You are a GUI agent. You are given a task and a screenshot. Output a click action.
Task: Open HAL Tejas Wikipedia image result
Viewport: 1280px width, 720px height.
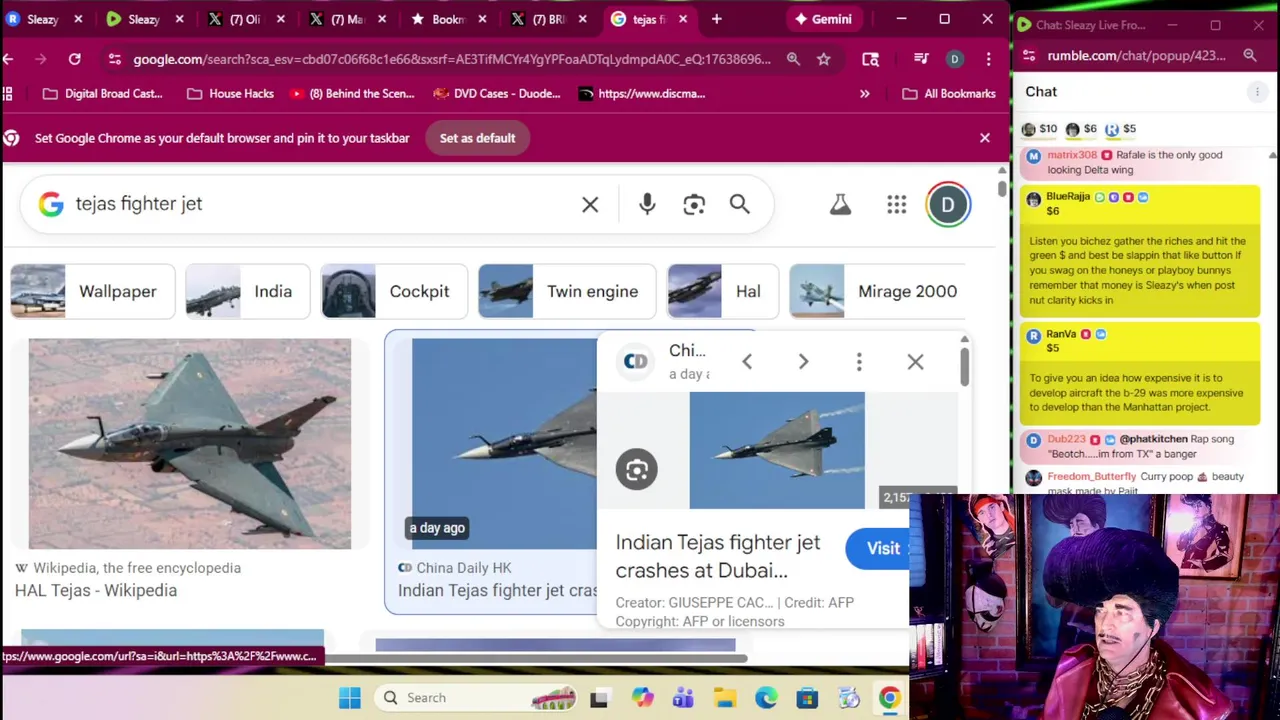(x=190, y=444)
